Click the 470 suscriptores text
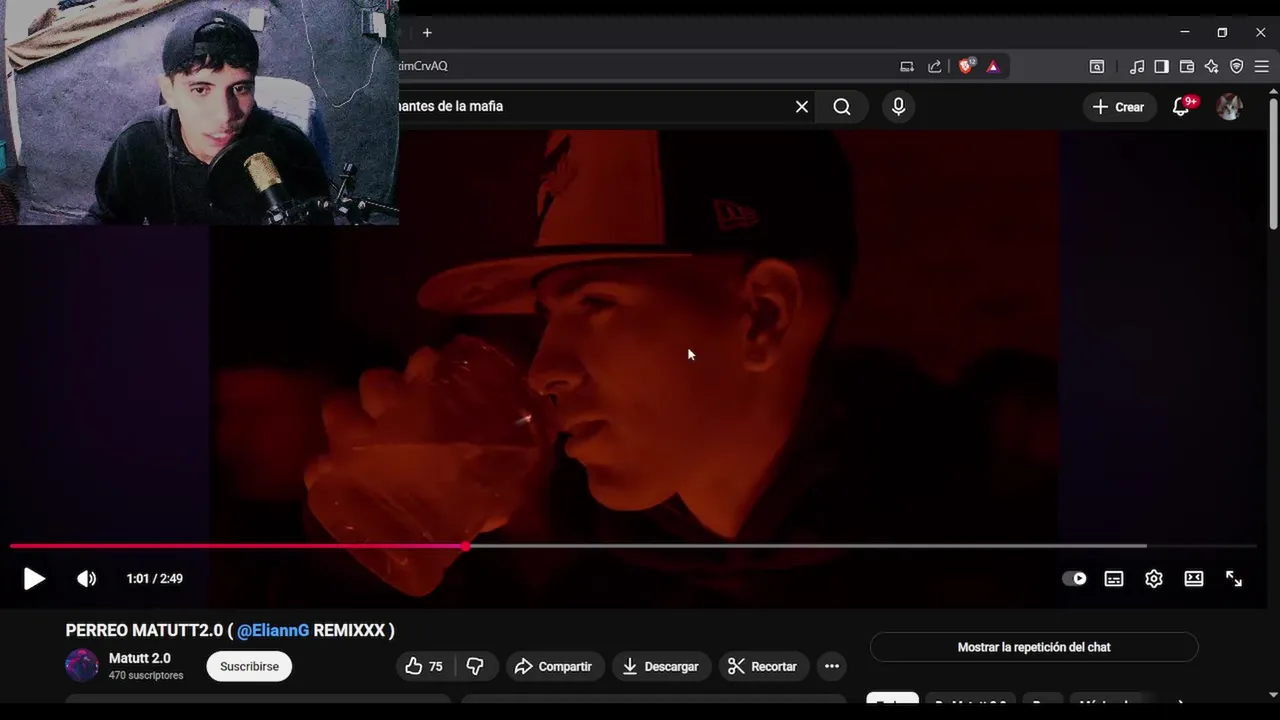Viewport: 1280px width, 720px height. (x=146, y=676)
